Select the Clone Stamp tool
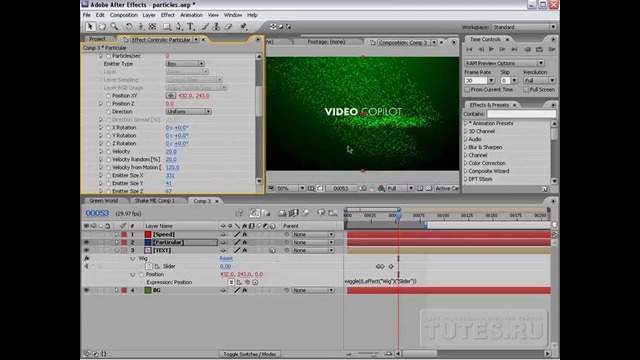Screen dimensions: 640x360 click(216, 27)
